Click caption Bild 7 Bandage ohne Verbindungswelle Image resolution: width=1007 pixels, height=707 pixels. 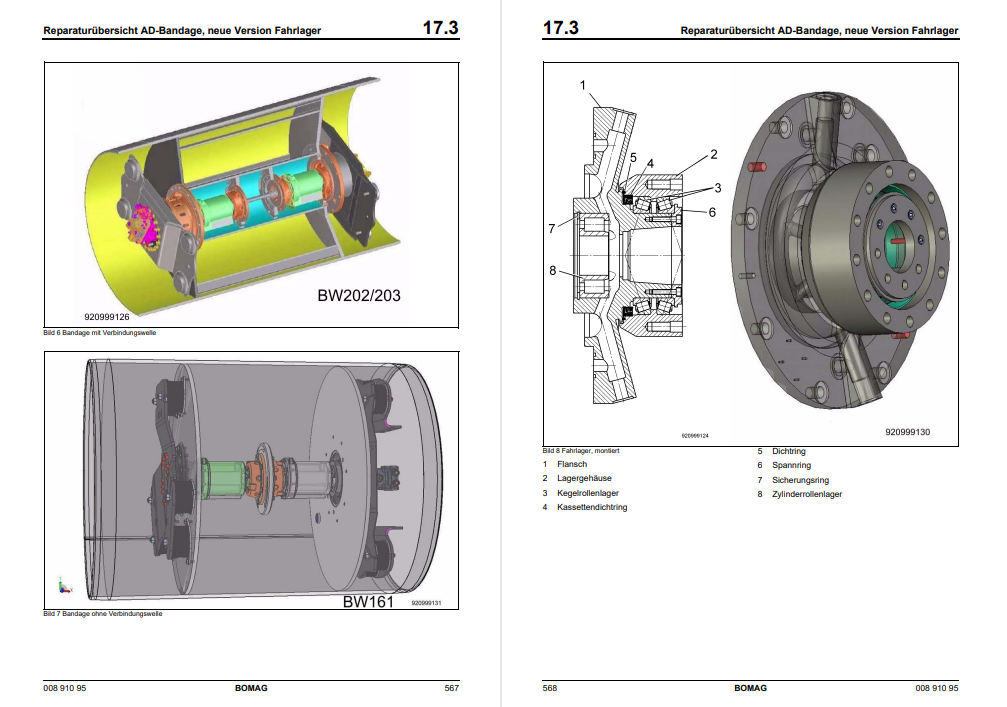[103, 614]
